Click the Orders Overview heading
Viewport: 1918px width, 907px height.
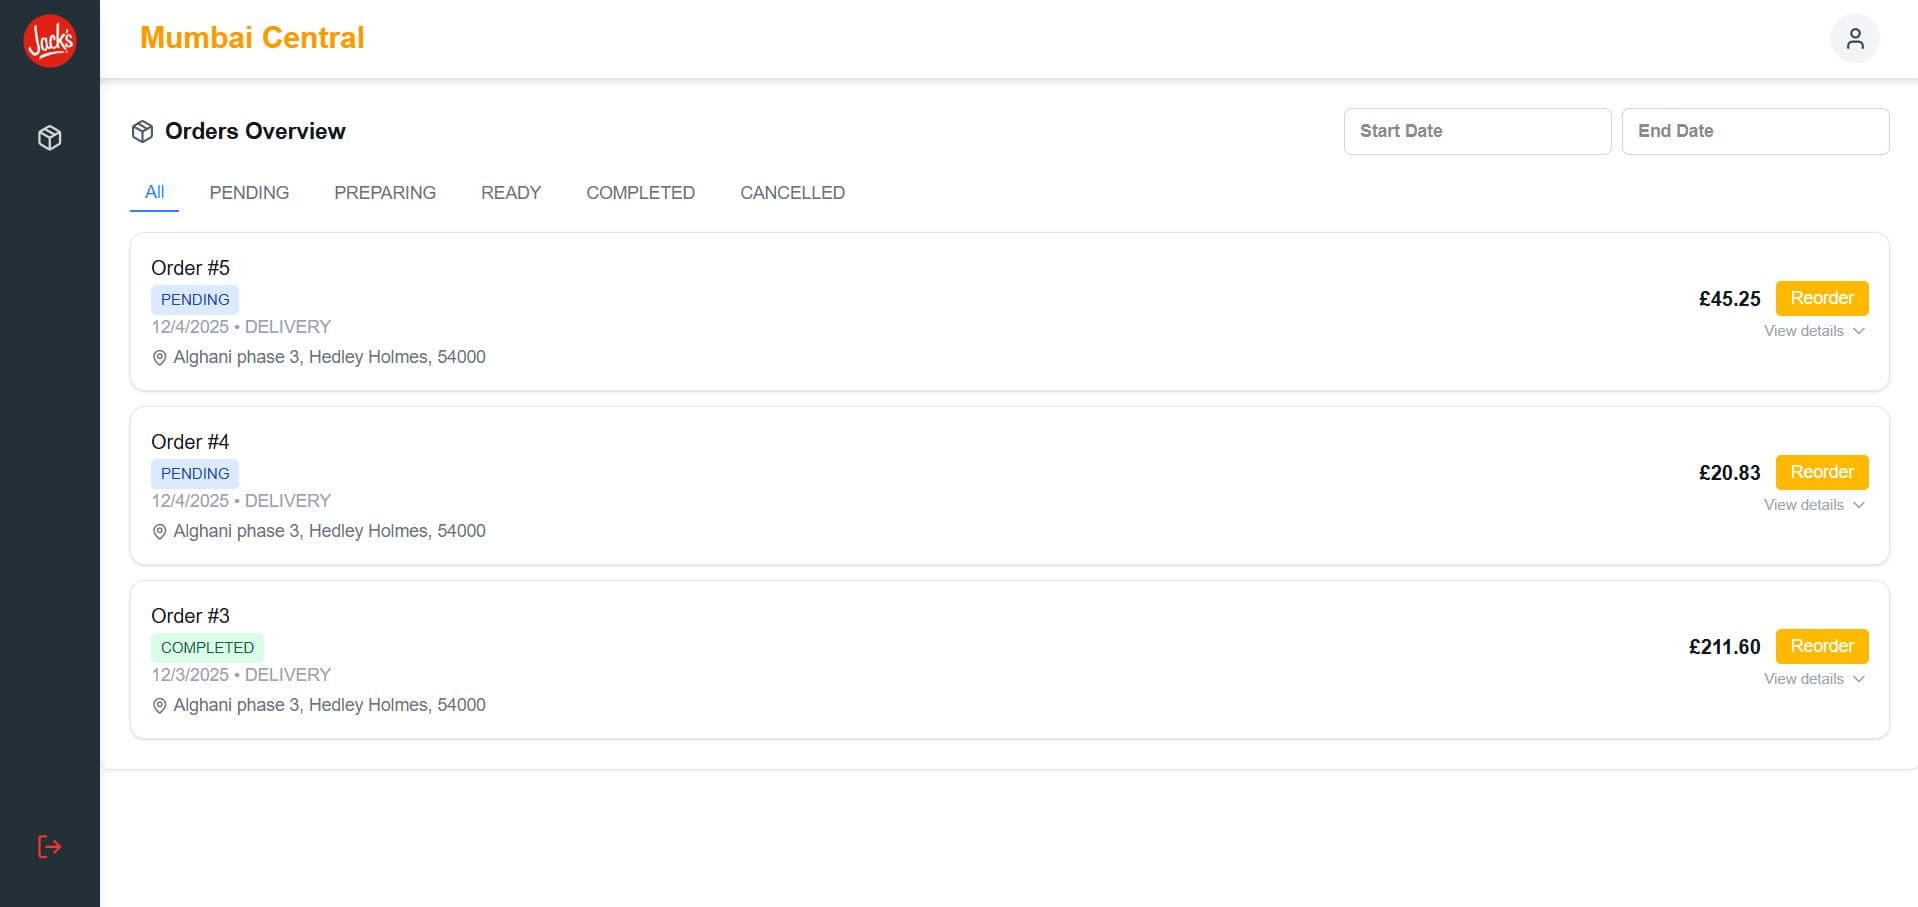pyautogui.click(x=255, y=131)
